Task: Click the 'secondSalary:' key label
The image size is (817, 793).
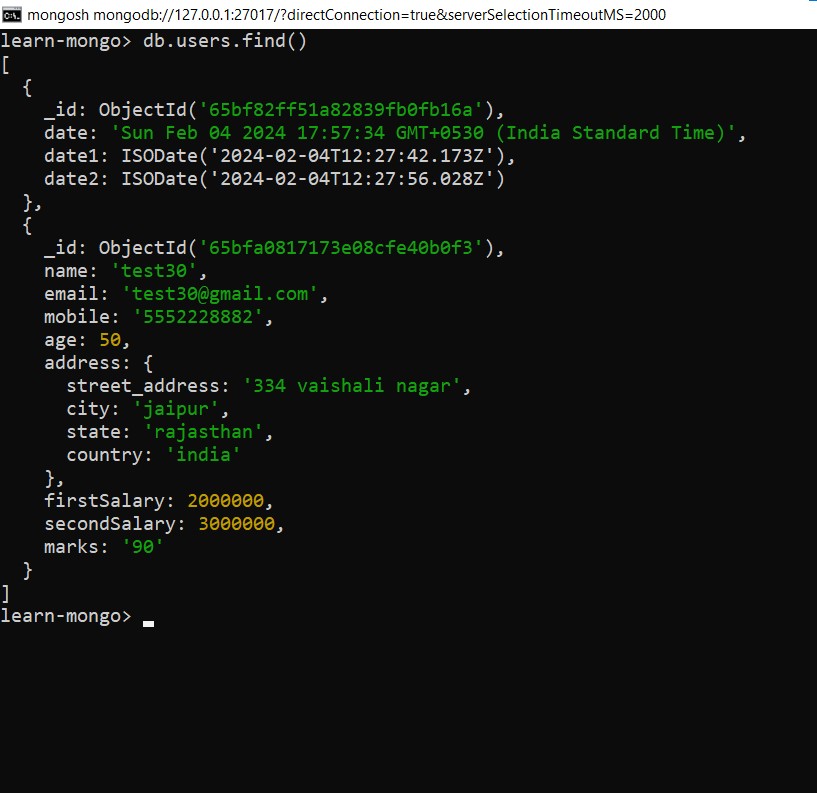Action: (115, 524)
